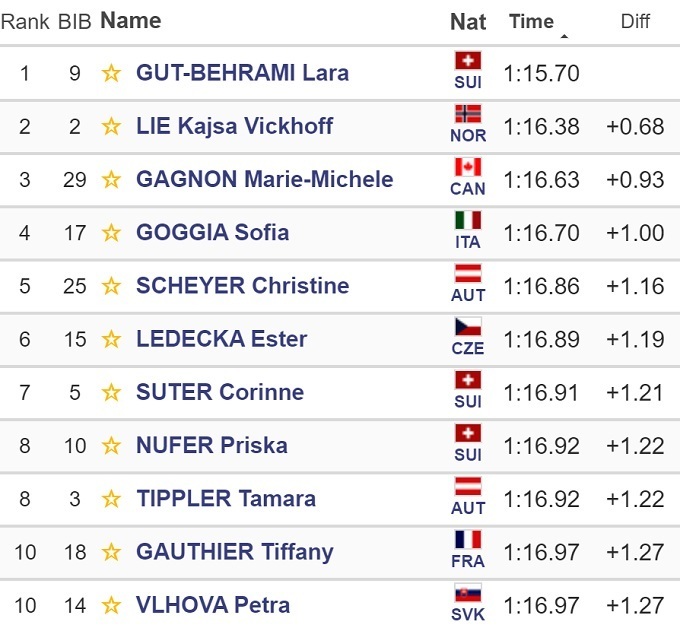The image size is (680, 628).
Task: Click the Czech flag for LEDECKA
Action: click(x=468, y=327)
